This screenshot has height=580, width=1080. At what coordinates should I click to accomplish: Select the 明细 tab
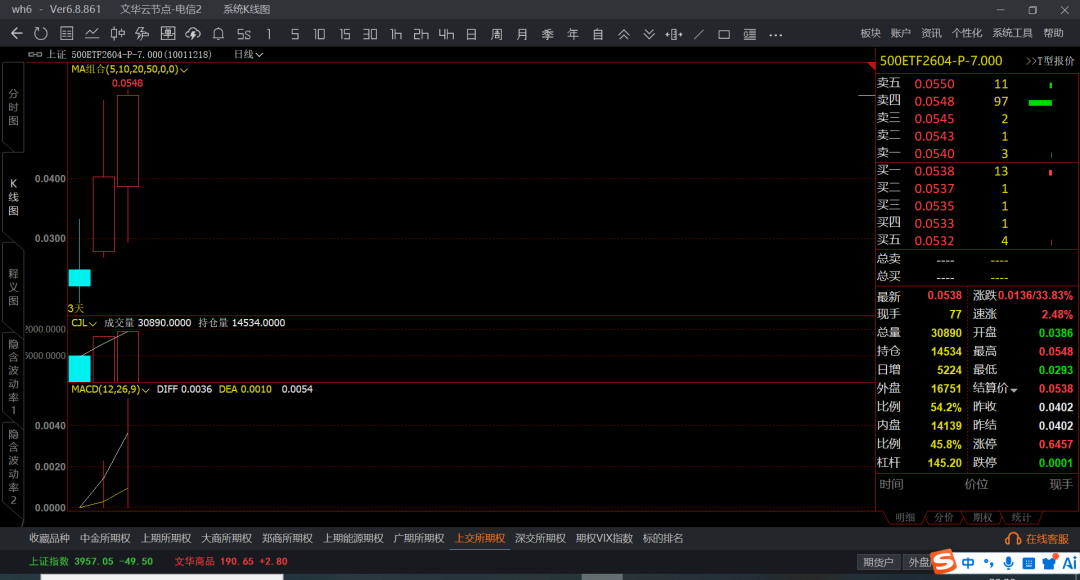[x=905, y=517]
